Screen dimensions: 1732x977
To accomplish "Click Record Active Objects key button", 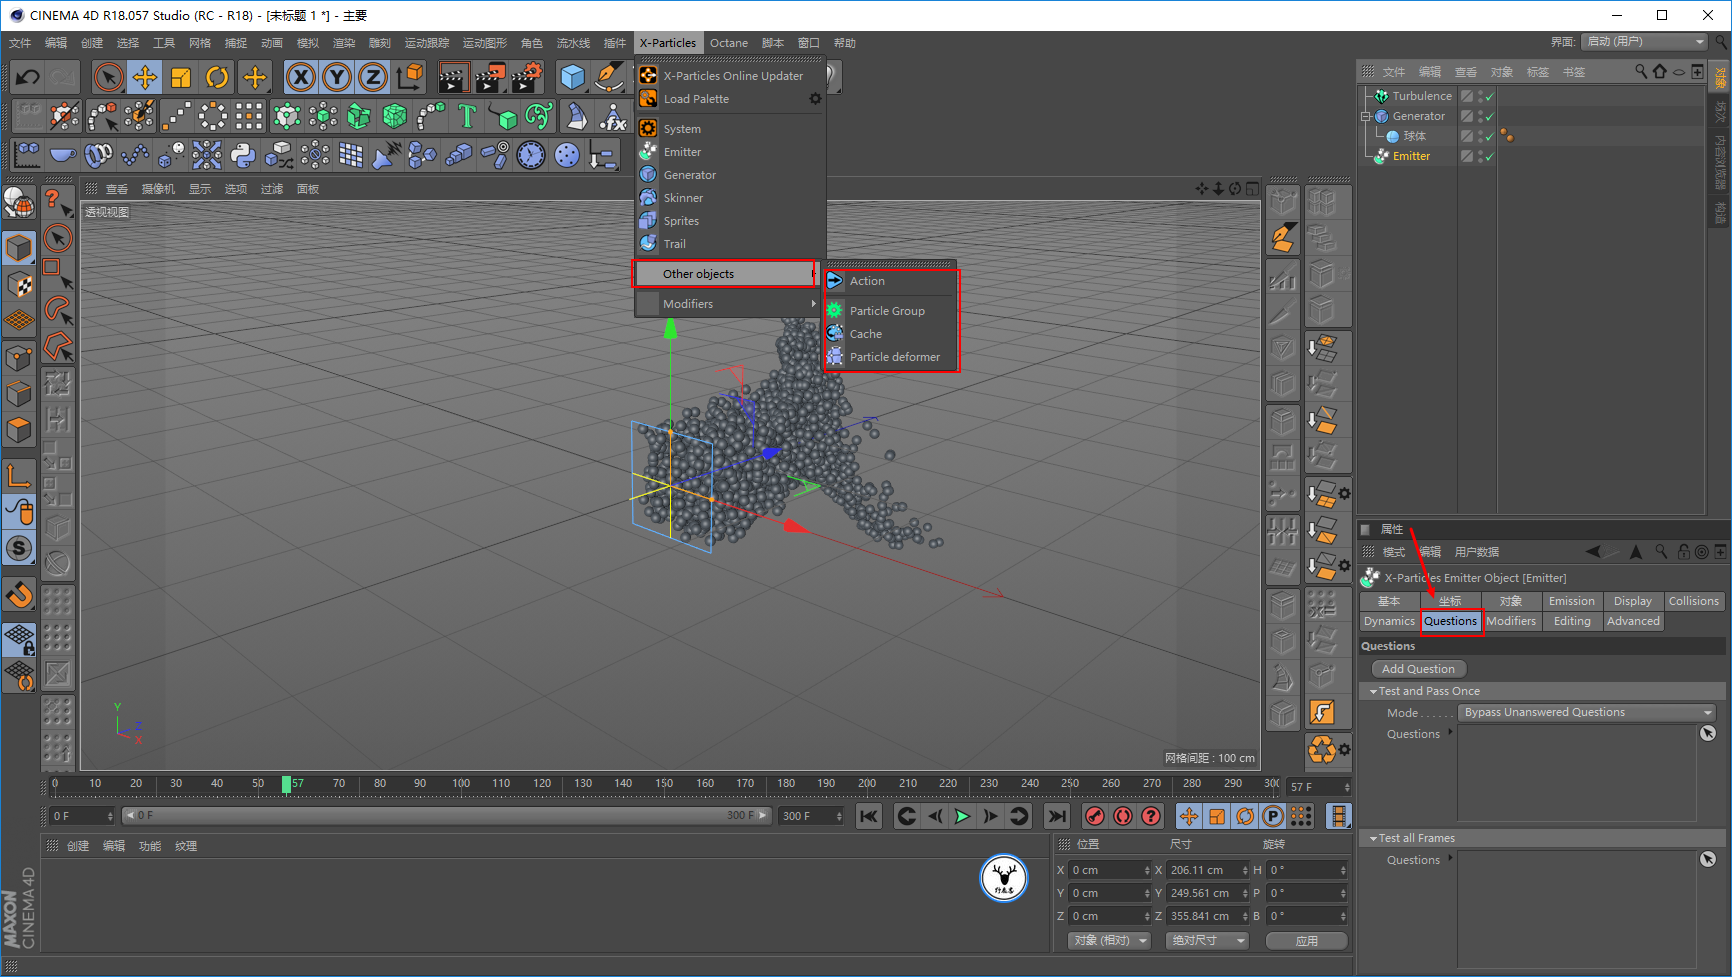I will coord(1095,816).
